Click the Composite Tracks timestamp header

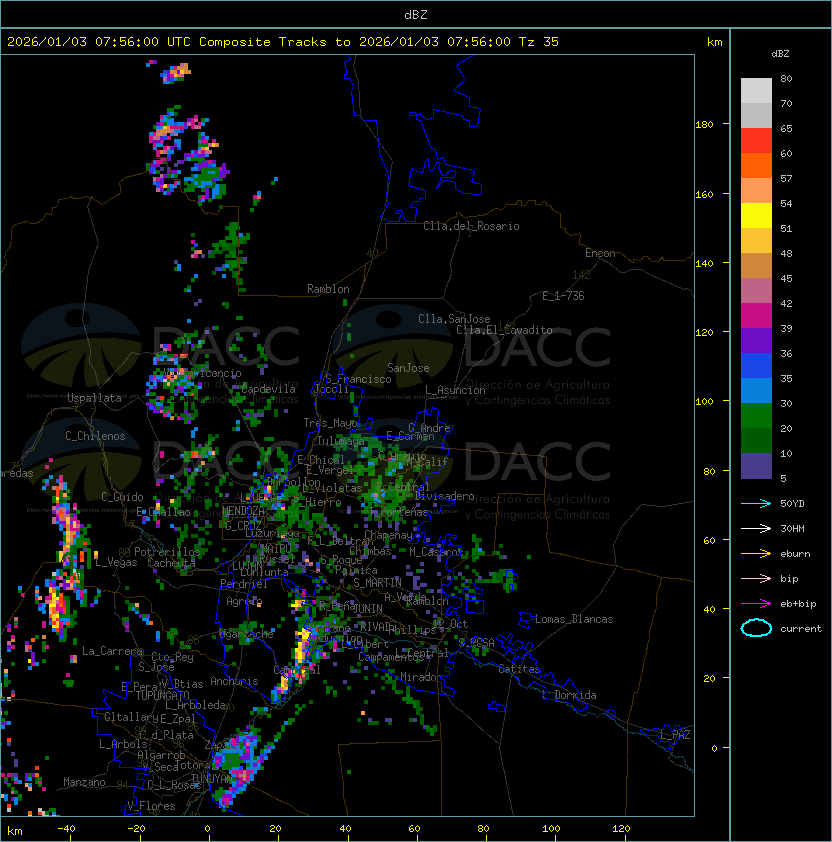click(x=283, y=42)
